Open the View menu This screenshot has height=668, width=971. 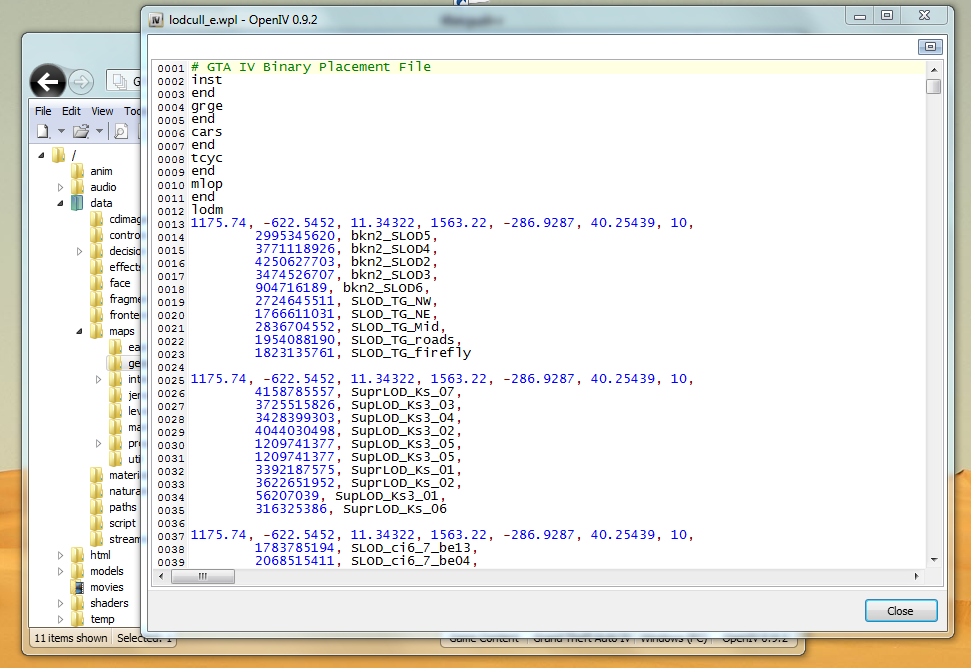(102, 111)
